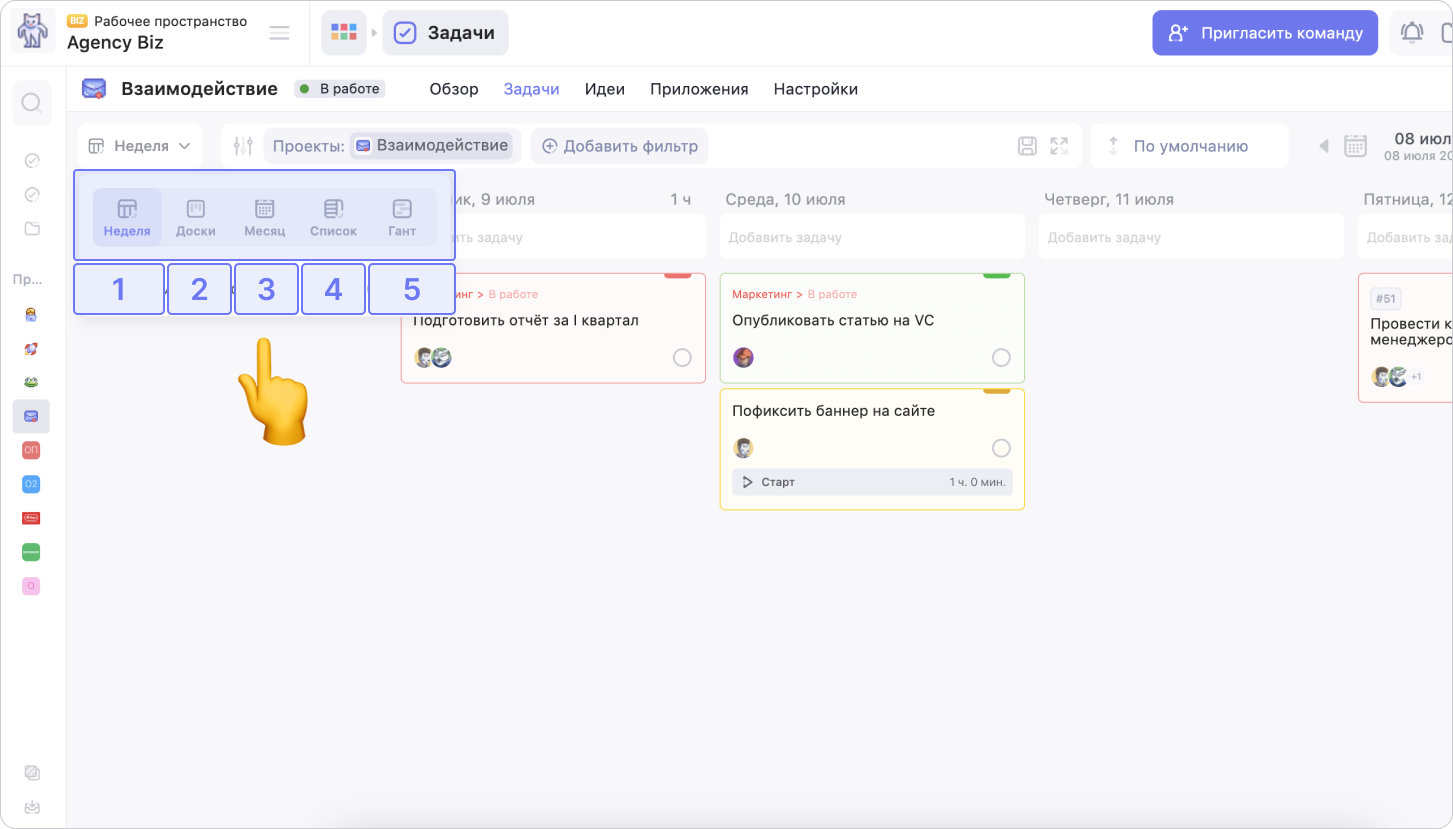Viewport: 1453px width, 829px height.
Task: Expand view to fullscreen using arrows icon
Action: click(1059, 146)
